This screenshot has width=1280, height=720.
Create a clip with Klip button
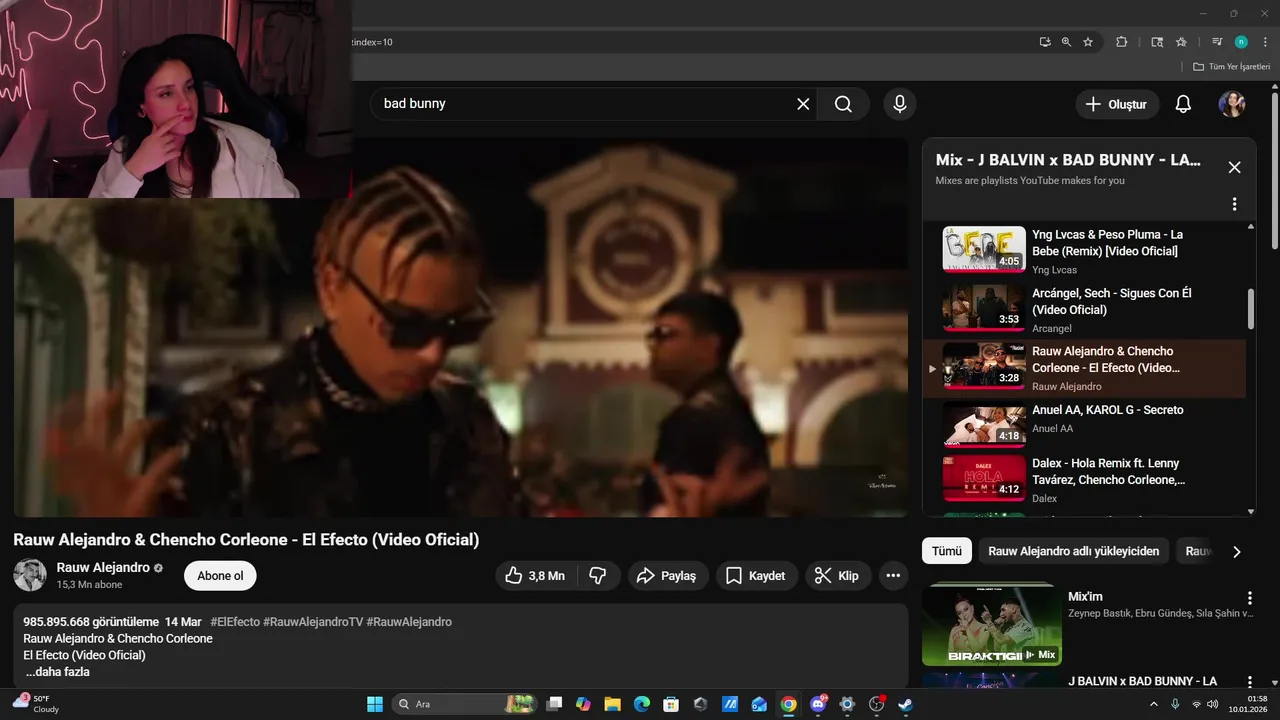[837, 575]
